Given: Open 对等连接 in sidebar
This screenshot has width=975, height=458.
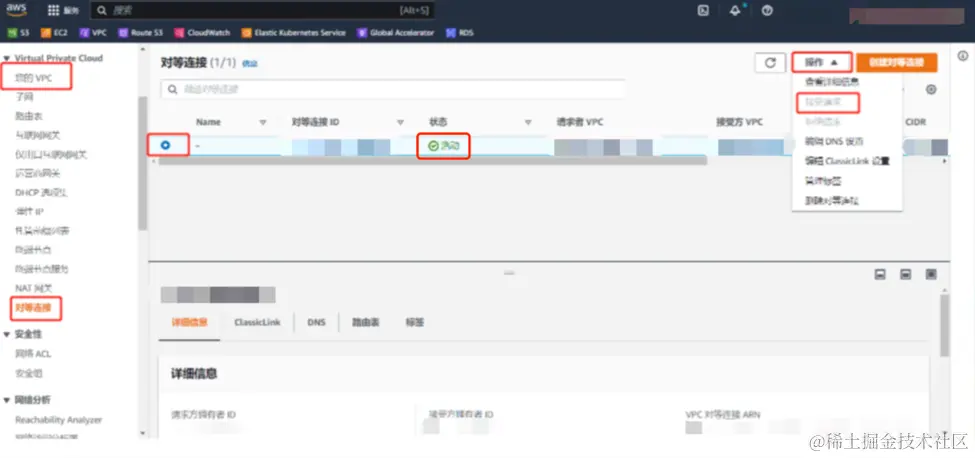Looking at the screenshot, I should pos(33,308).
